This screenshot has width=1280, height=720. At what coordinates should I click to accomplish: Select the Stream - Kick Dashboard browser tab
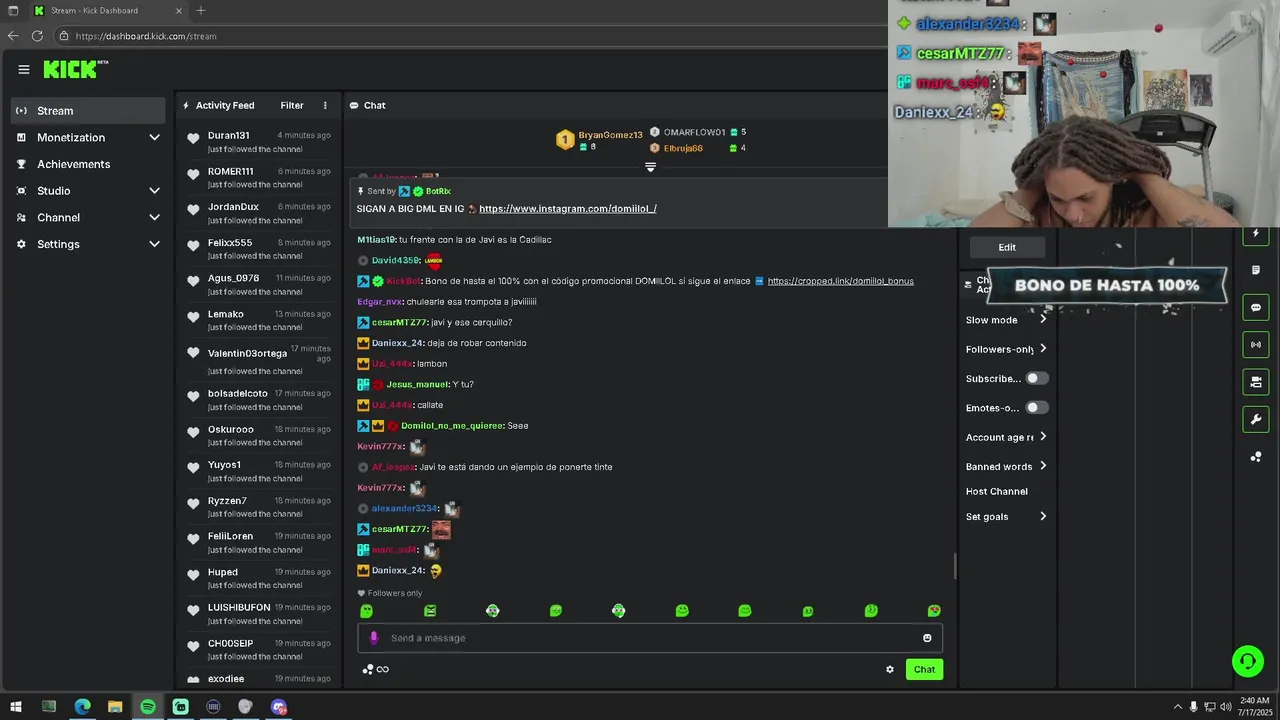click(107, 11)
